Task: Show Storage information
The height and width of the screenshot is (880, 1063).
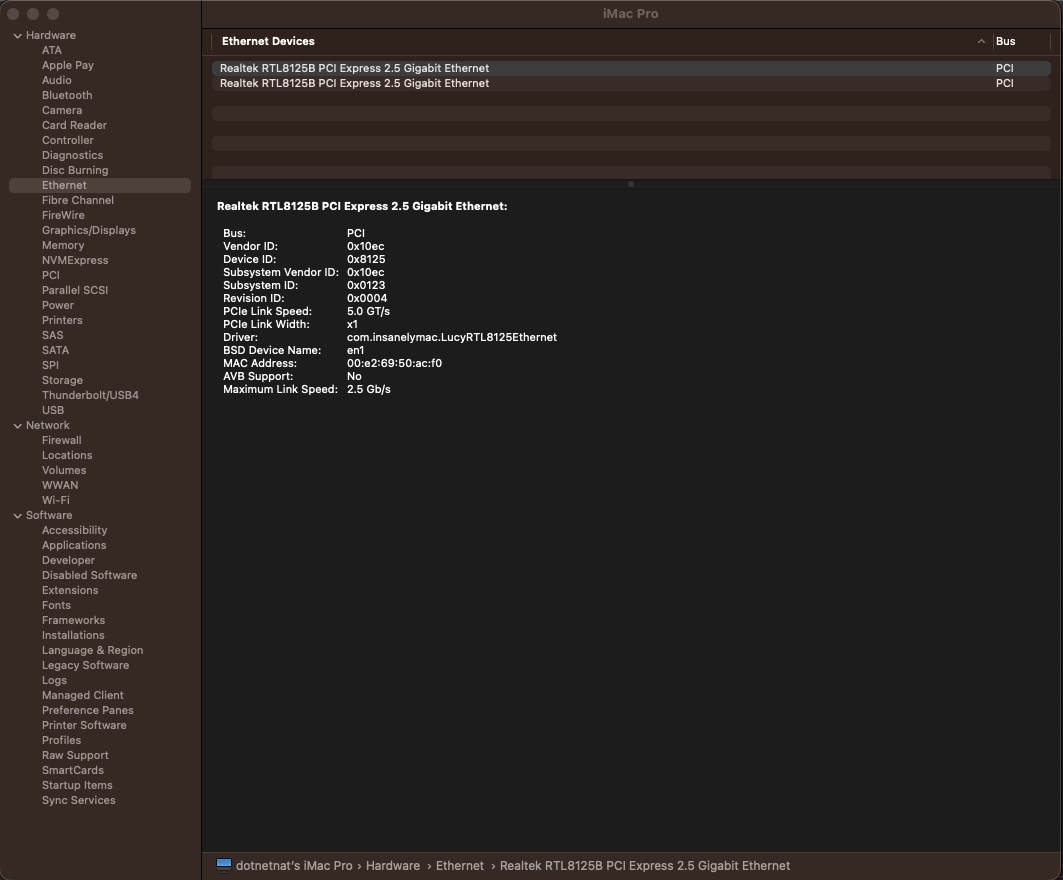Action: [x=62, y=380]
